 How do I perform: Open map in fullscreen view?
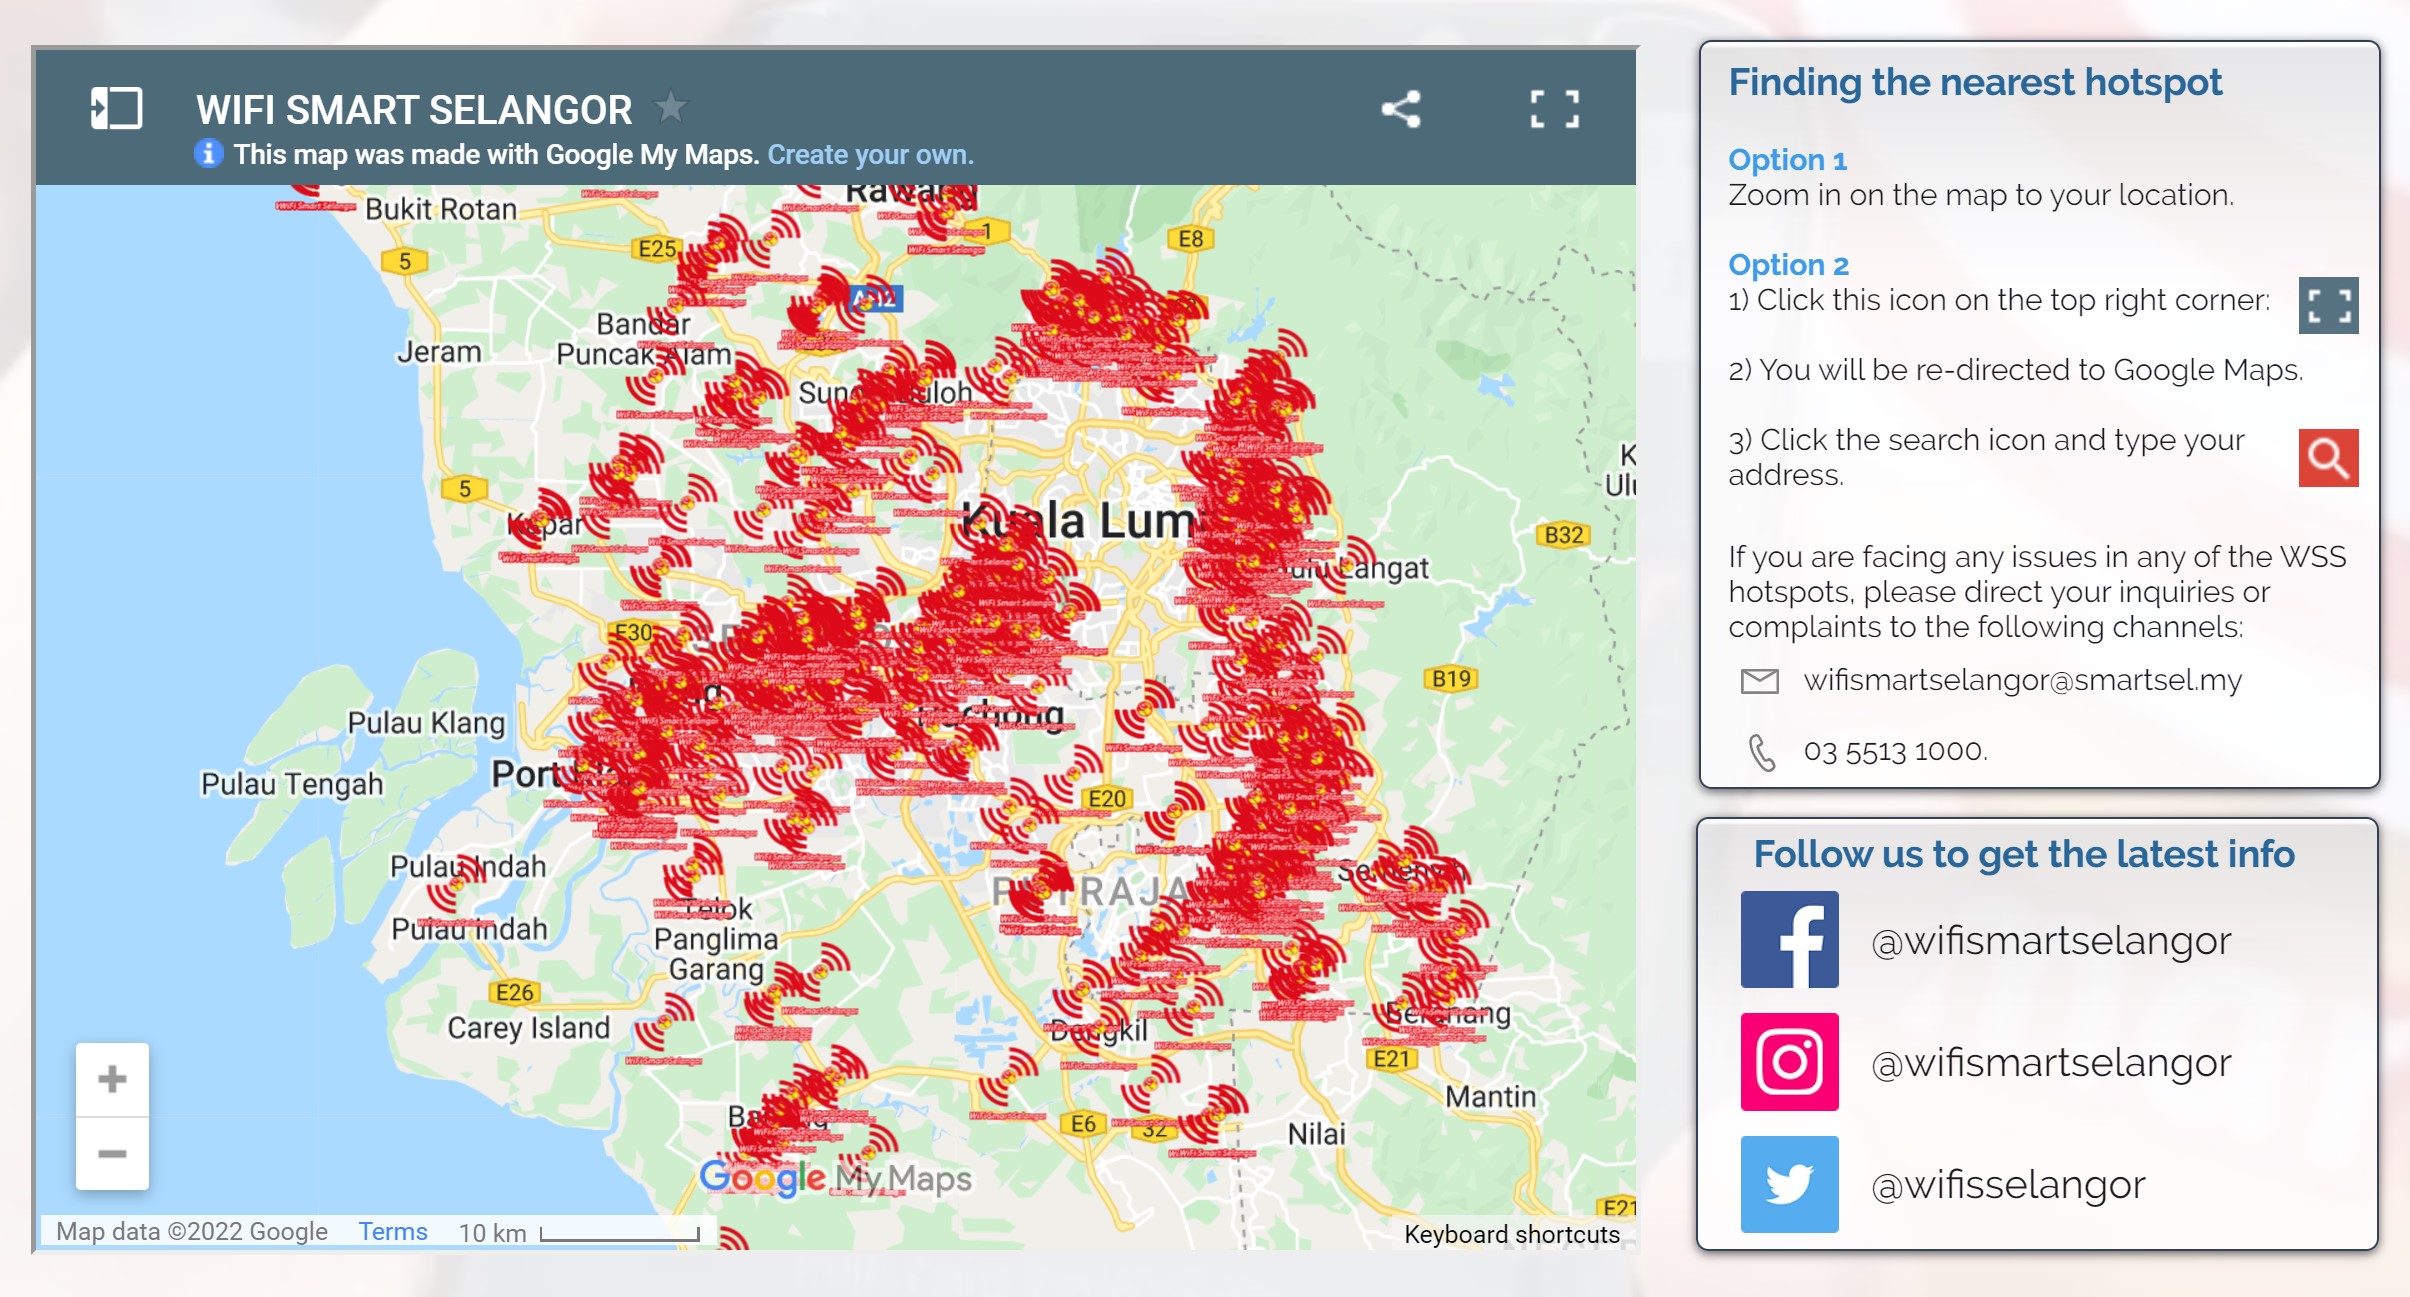tap(1555, 109)
